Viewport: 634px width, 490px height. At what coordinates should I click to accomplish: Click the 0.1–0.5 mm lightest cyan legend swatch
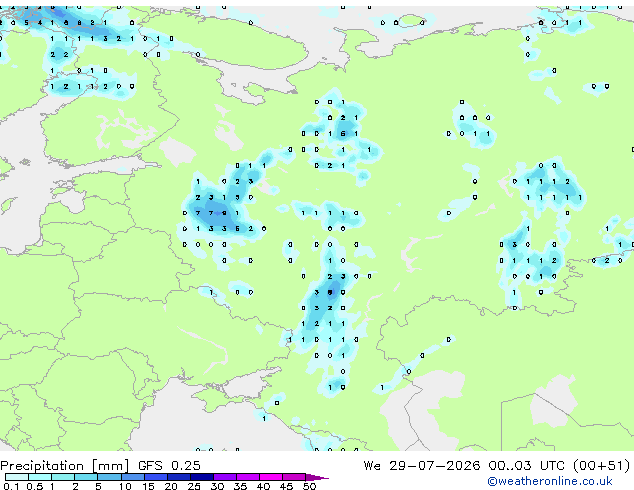coord(17,477)
